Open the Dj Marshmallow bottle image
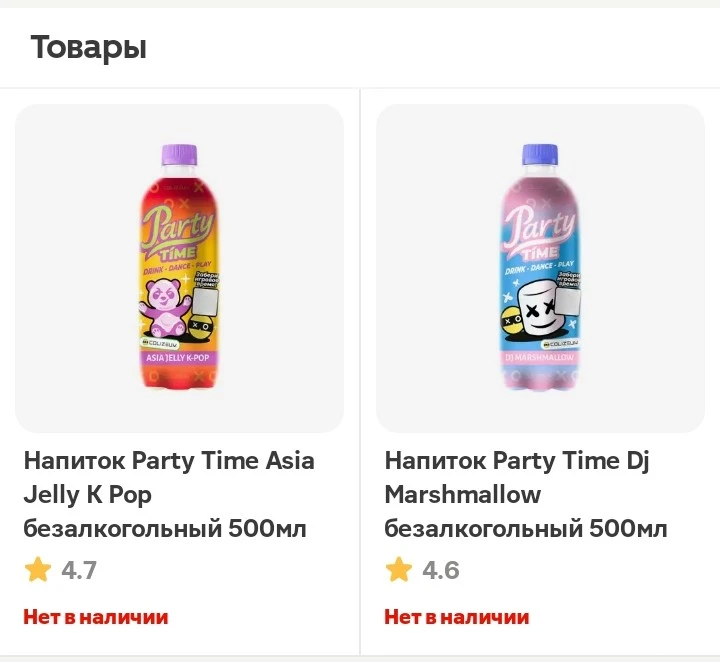The height and width of the screenshot is (662, 720). point(540,268)
